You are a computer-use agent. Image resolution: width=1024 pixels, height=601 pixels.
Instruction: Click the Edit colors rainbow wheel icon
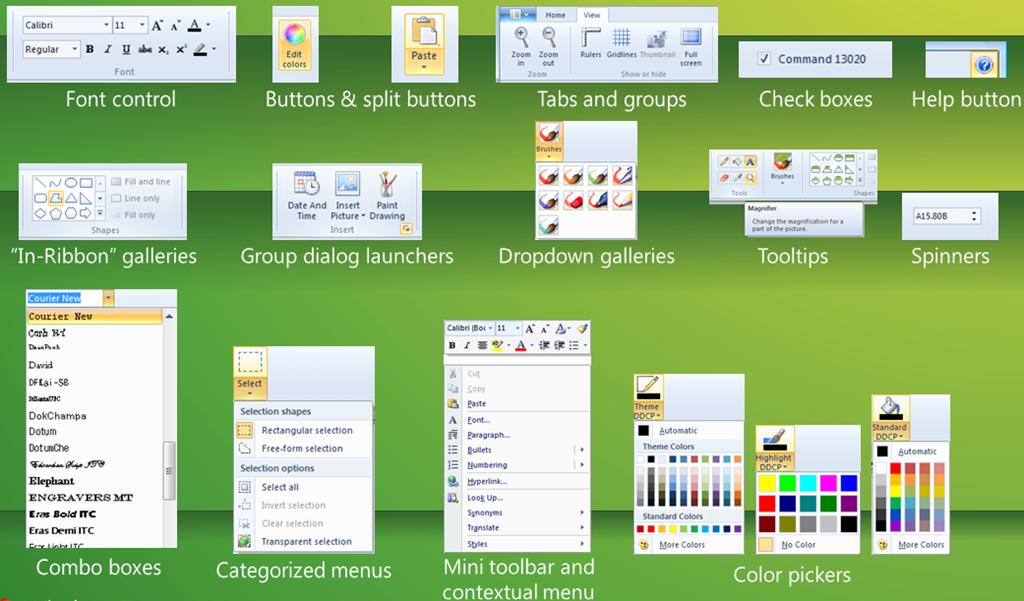294,36
